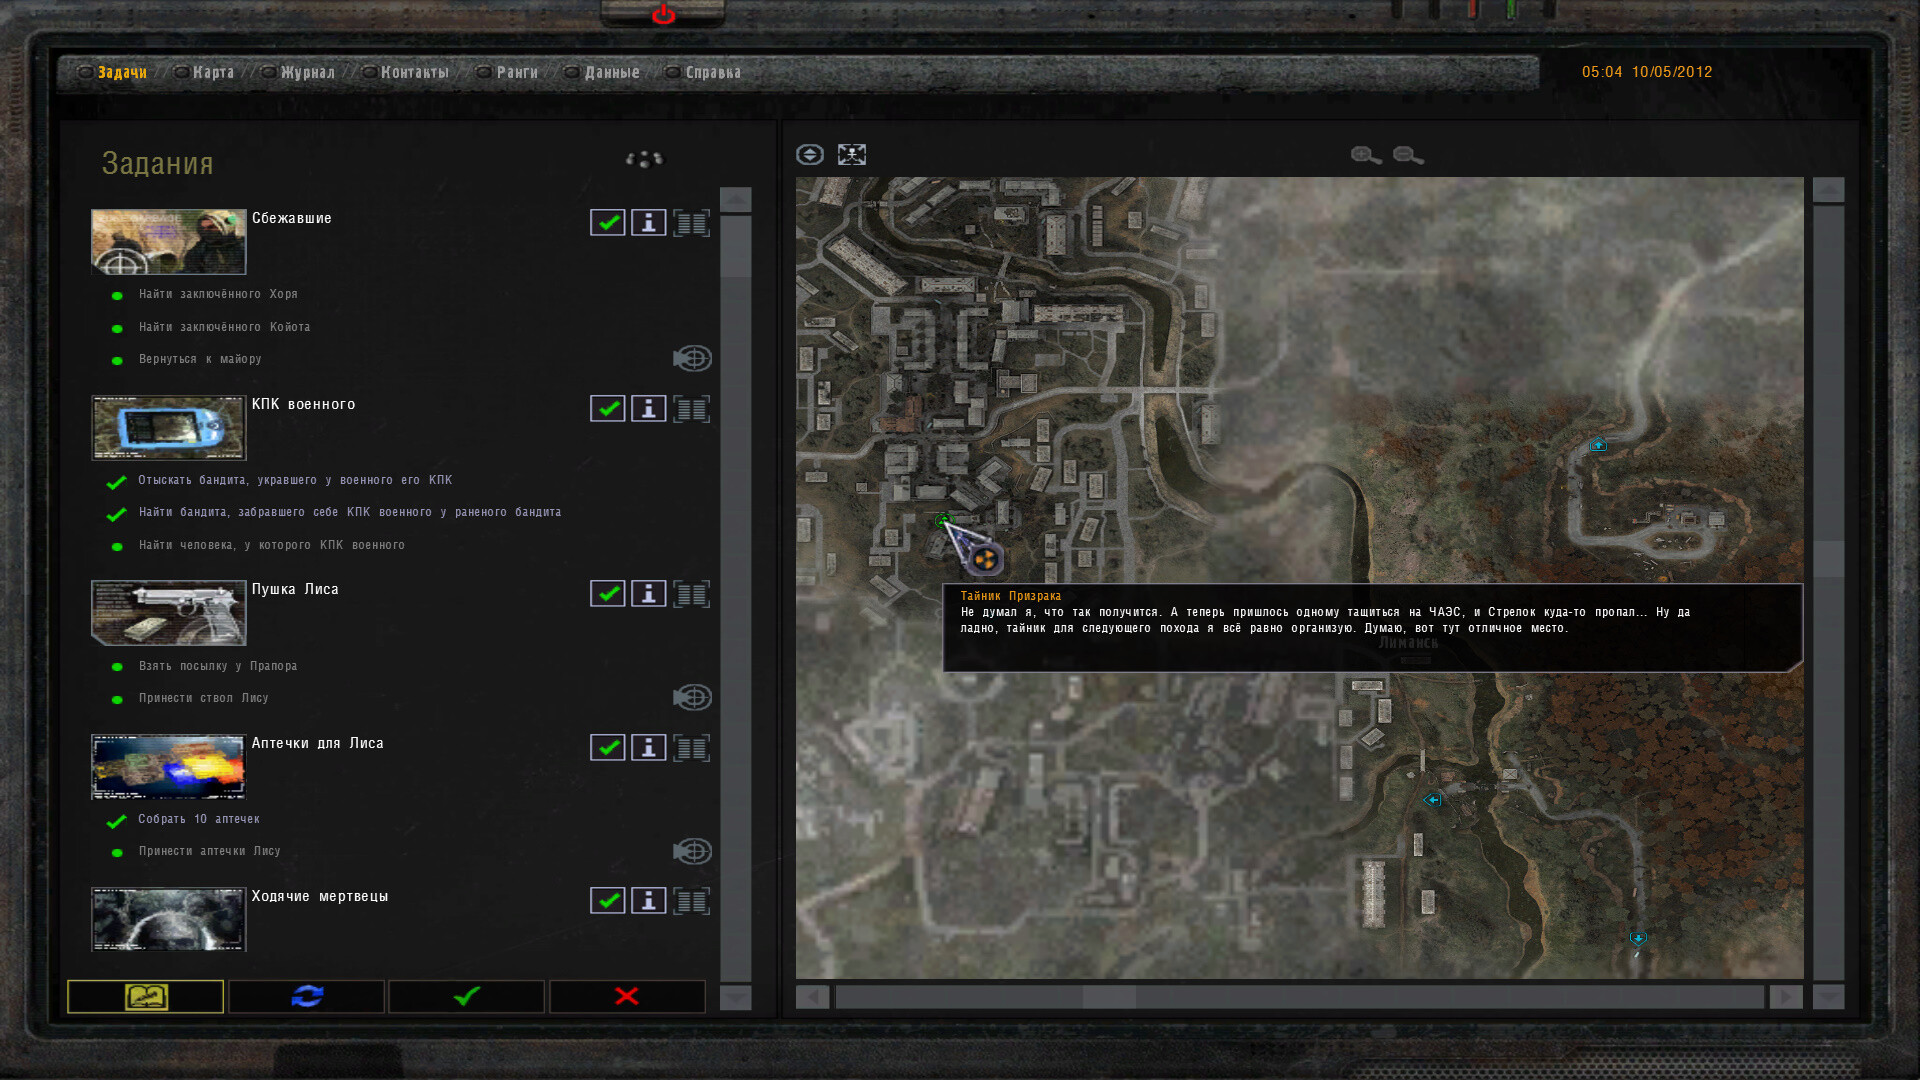Image resolution: width=1920 pixels, height=1080 pixels.
Task: Click the map vertical scroll-up arrow
Action: click(1828, 190)
